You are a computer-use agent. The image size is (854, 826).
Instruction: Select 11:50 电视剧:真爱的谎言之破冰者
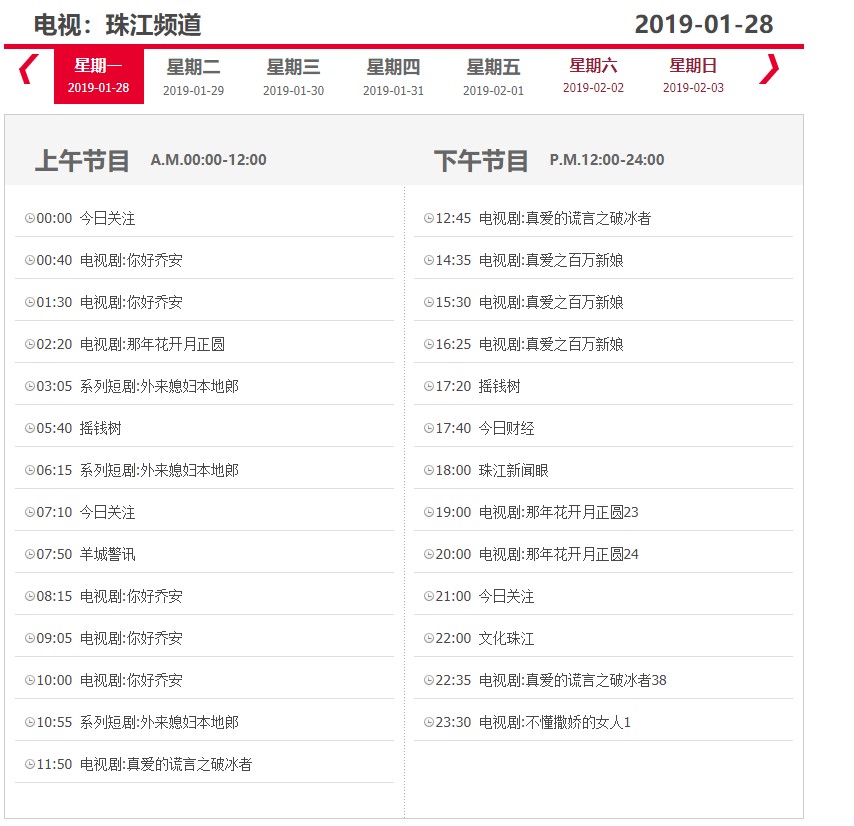point(204,764)
